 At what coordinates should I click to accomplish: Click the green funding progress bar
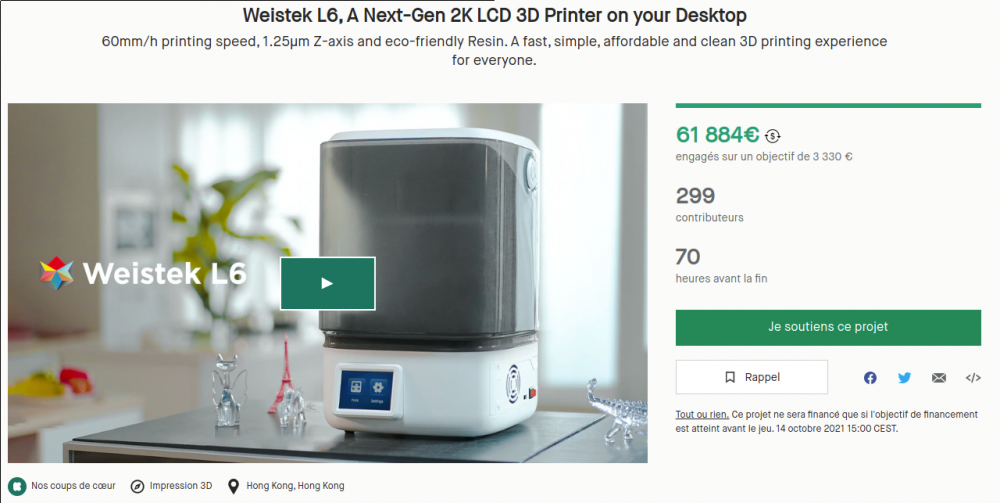[828, 105]
